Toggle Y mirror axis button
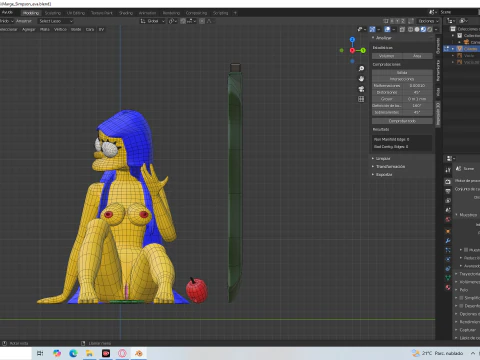The width and height of the screenshot is (480, 360). [x=398, y=21]
